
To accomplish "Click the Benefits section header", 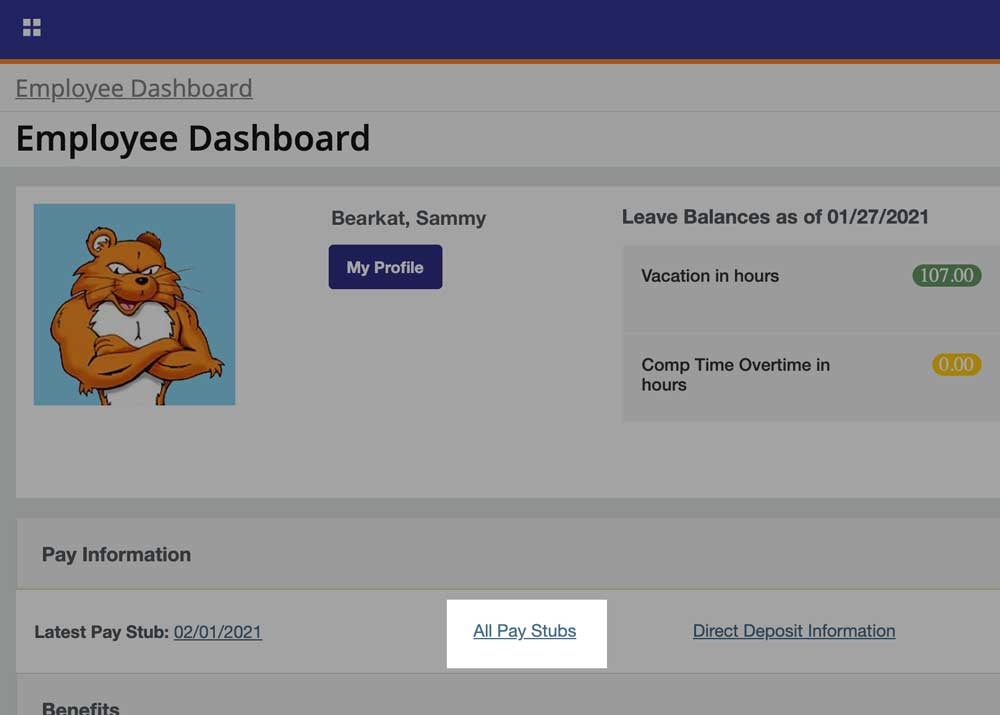I will click(80, 706).
